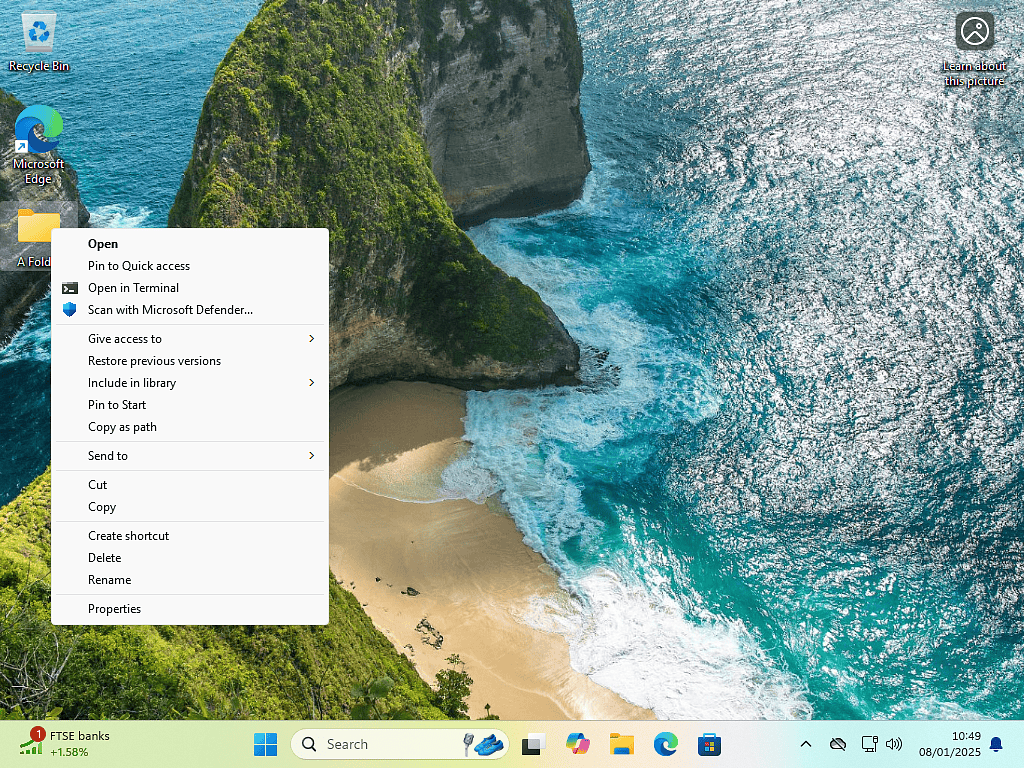Open the notification bell in system tray
1024x768 pixels.
pyautogui.click(x=996, y=744)
